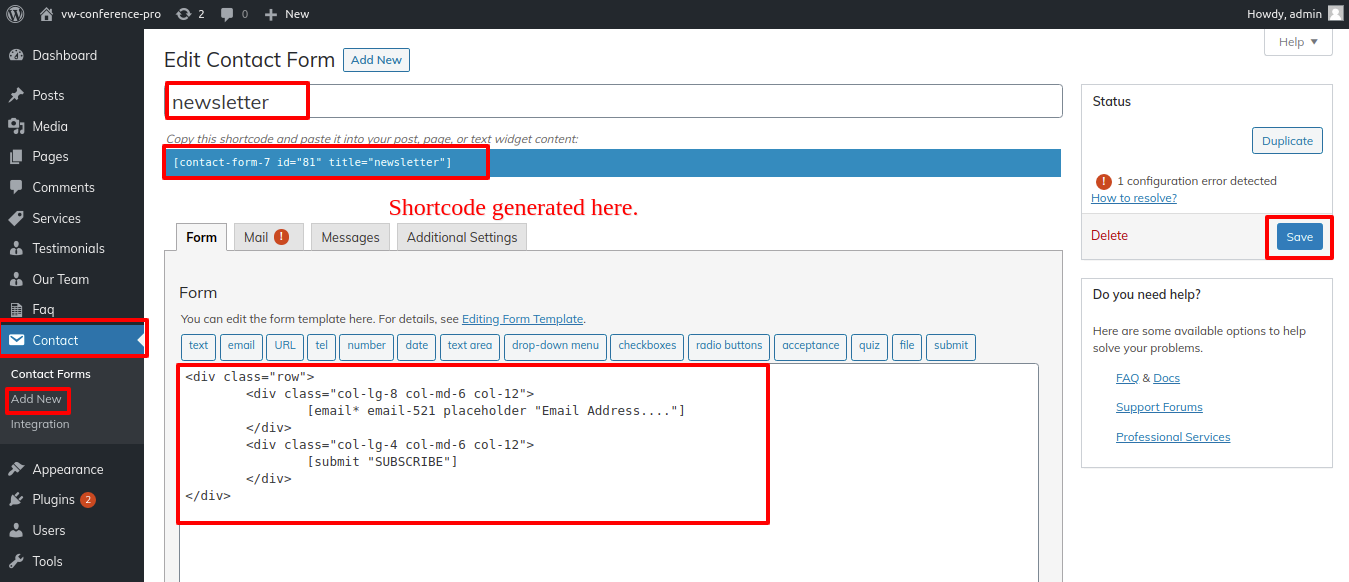Open the Editing Form Template link
The width and height of the screenshot is (1349, 582).
(x=522, y=319)
